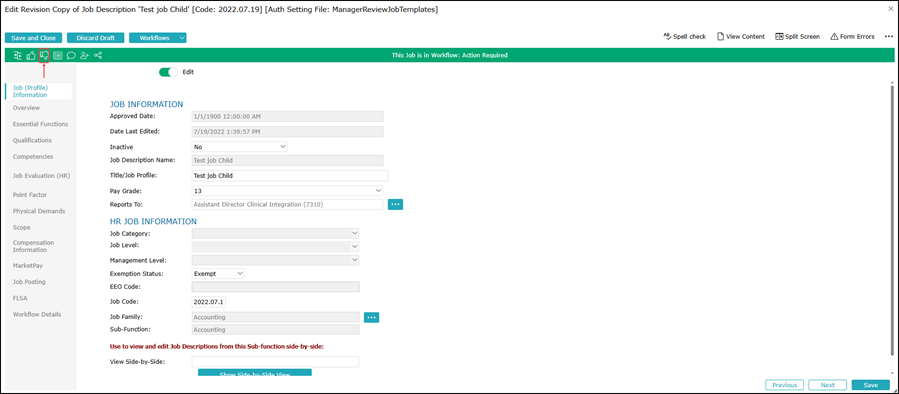Go to Essential Functions section
Image resolution: width=899 pixels, height=394 pixels.
[x=40, y=124]
